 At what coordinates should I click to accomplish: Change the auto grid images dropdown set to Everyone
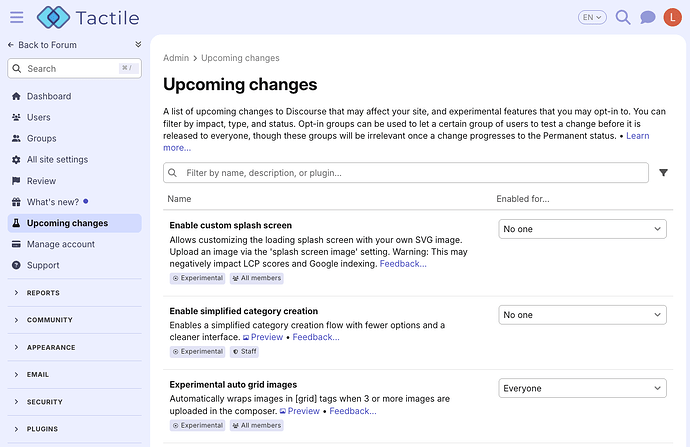click(x=582, y=388)
